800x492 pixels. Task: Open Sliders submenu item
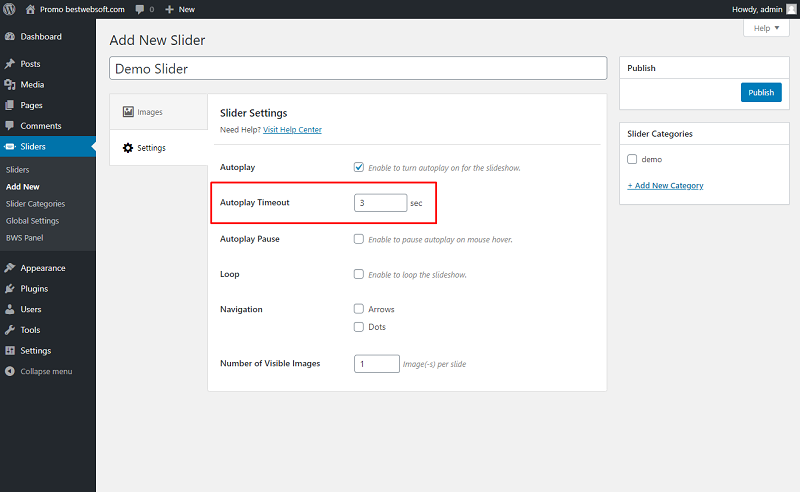click(17, 169)
